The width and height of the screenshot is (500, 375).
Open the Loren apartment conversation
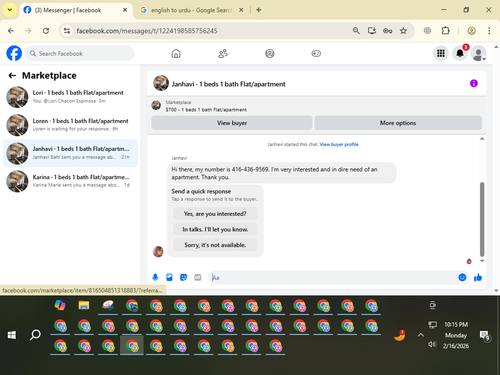coord(70,125)
